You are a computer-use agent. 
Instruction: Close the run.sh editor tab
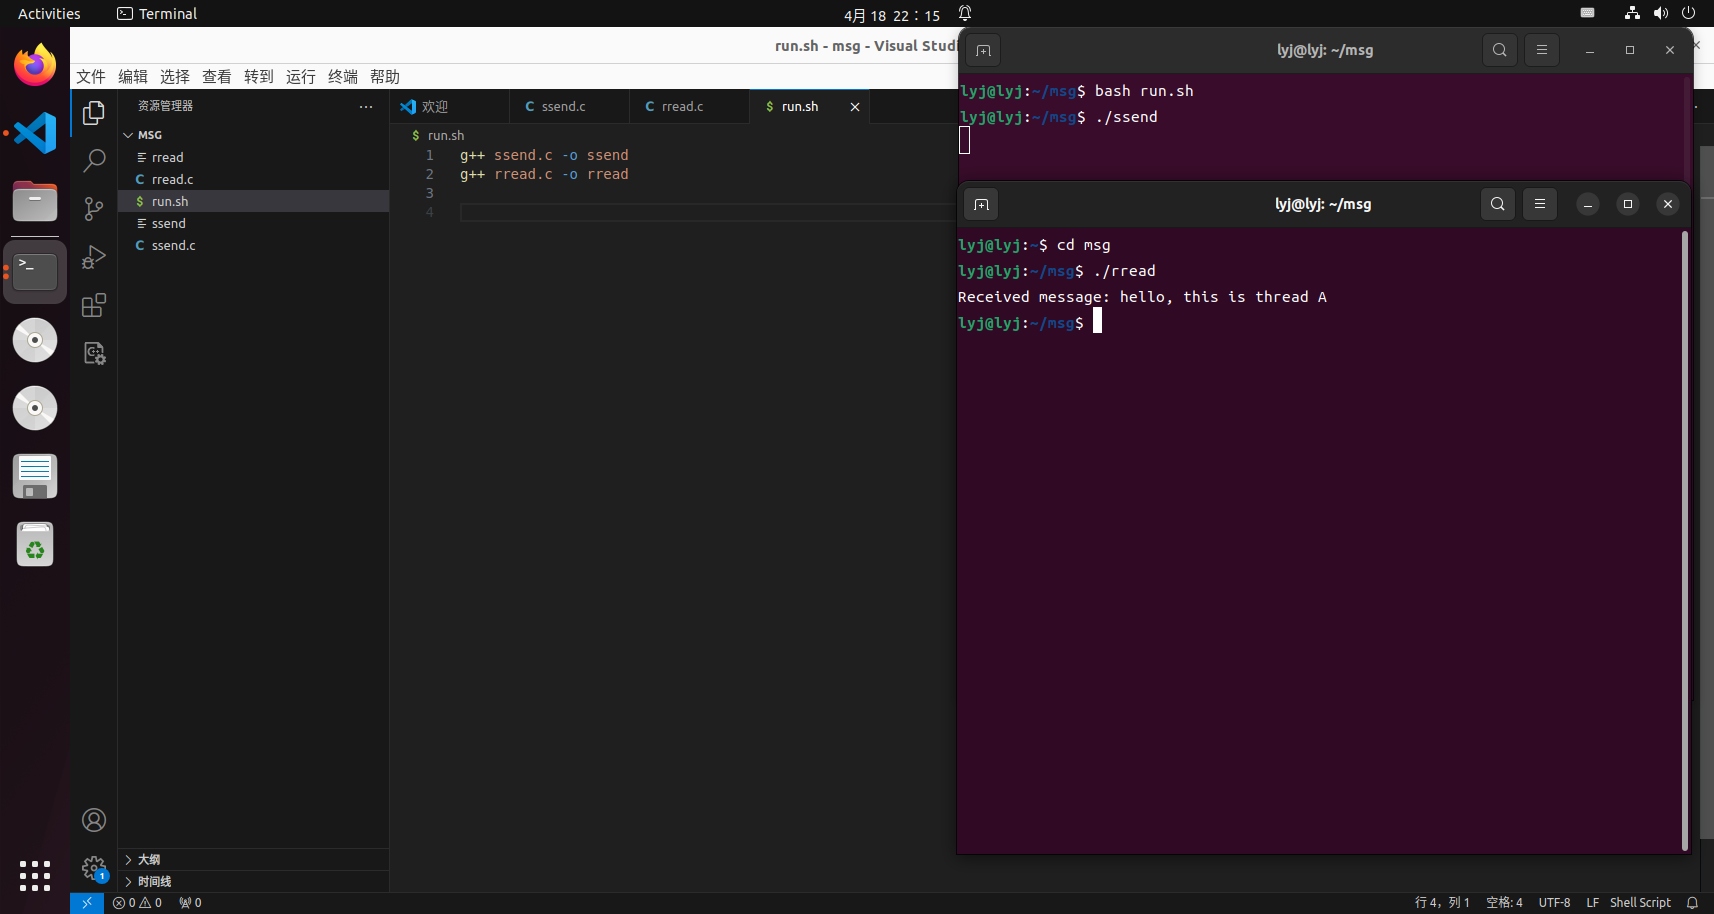(855, 107)
